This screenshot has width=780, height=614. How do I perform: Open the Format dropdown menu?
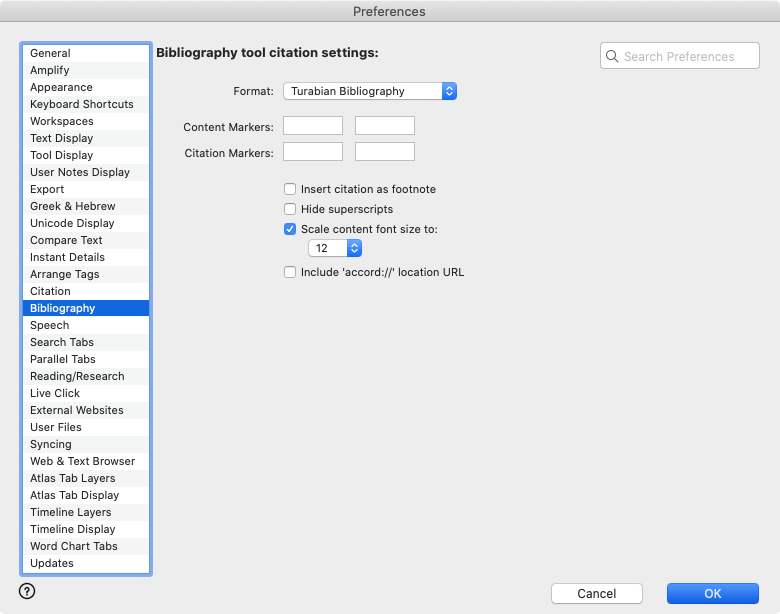pos(370,91)
